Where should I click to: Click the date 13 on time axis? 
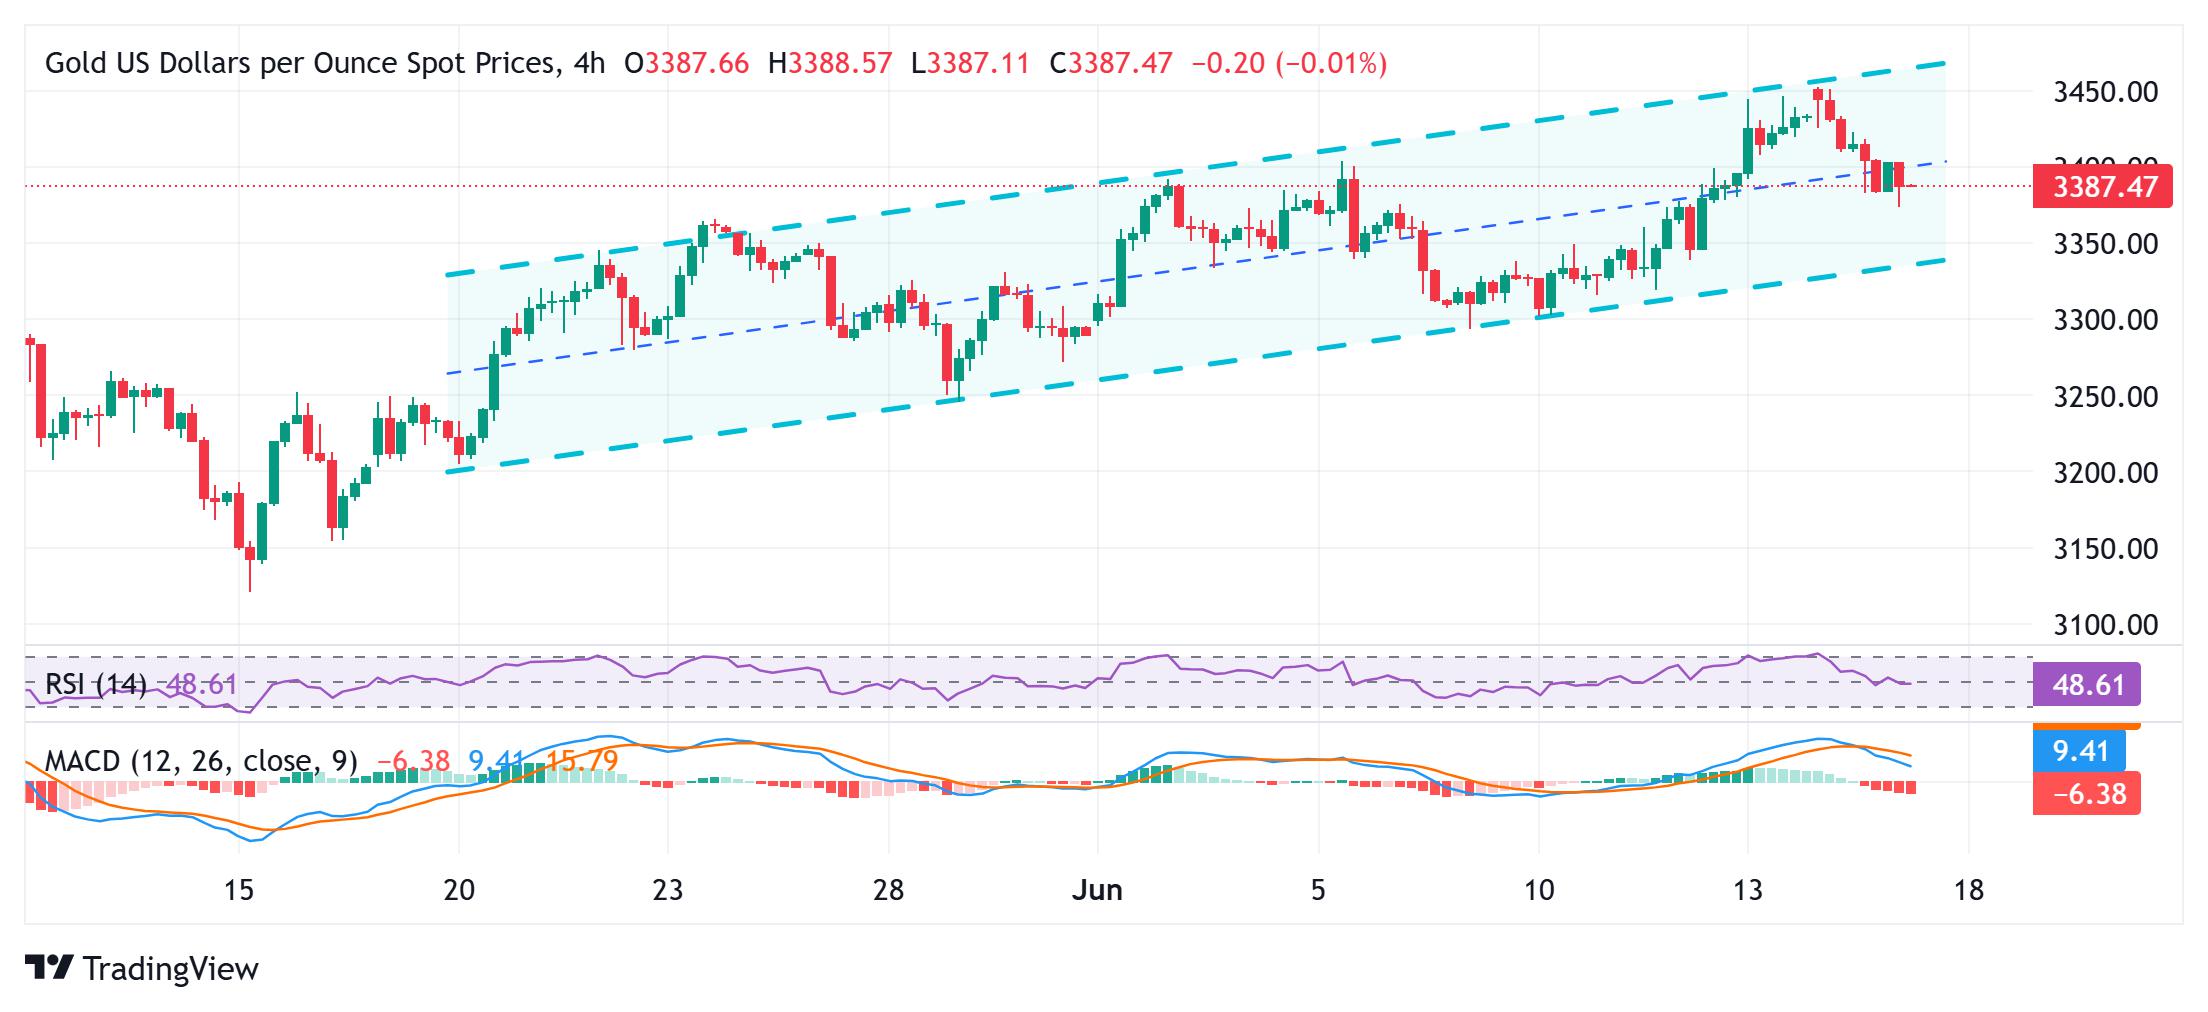click(1747, 890)
